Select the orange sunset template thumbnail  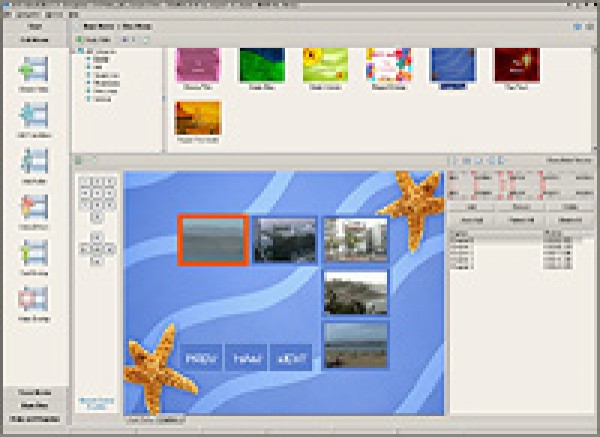coord(198,118)
